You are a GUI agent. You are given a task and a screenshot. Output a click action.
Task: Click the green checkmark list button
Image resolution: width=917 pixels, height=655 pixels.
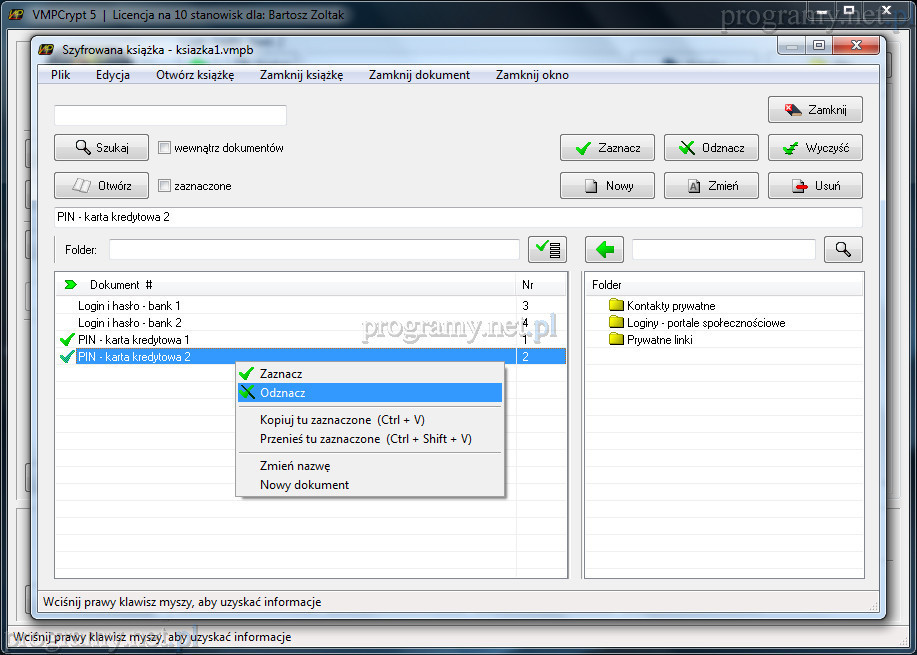[x=548, y=250]
